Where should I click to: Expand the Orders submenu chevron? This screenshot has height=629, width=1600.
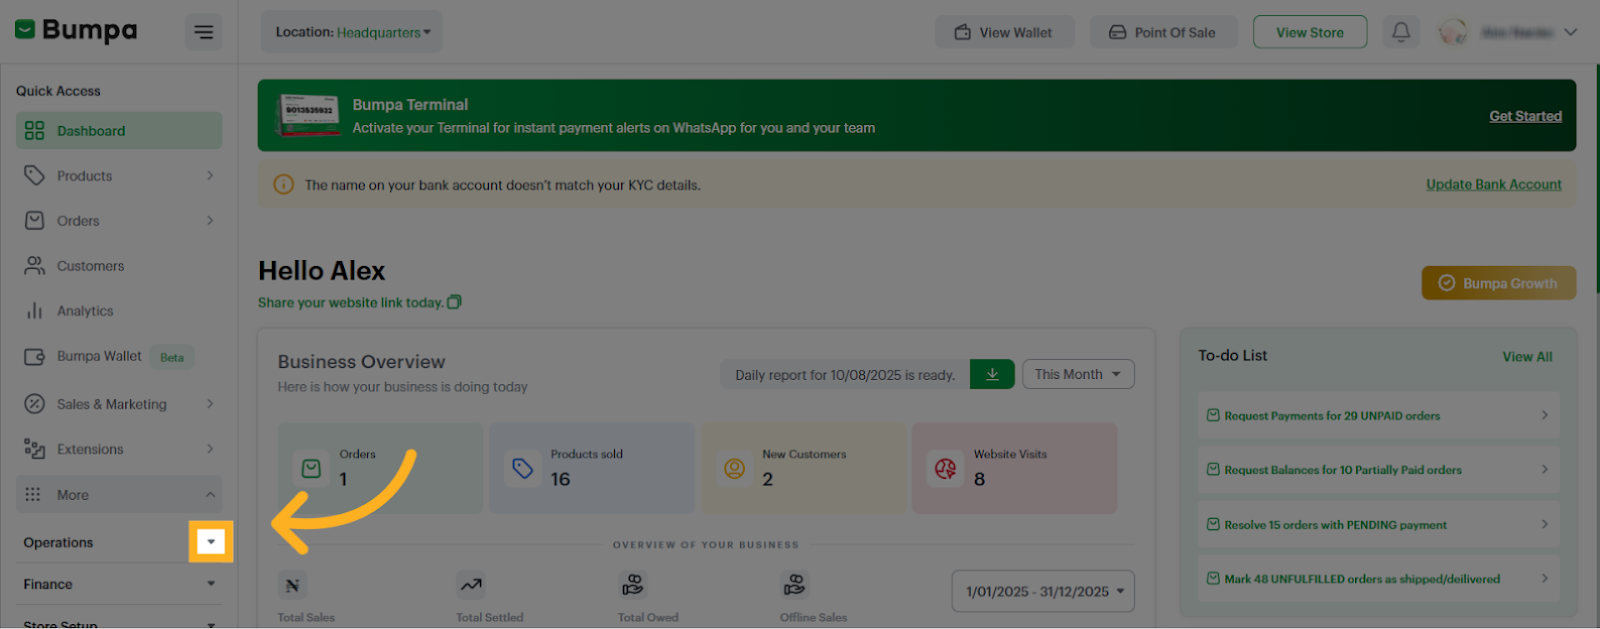point(210,221)
